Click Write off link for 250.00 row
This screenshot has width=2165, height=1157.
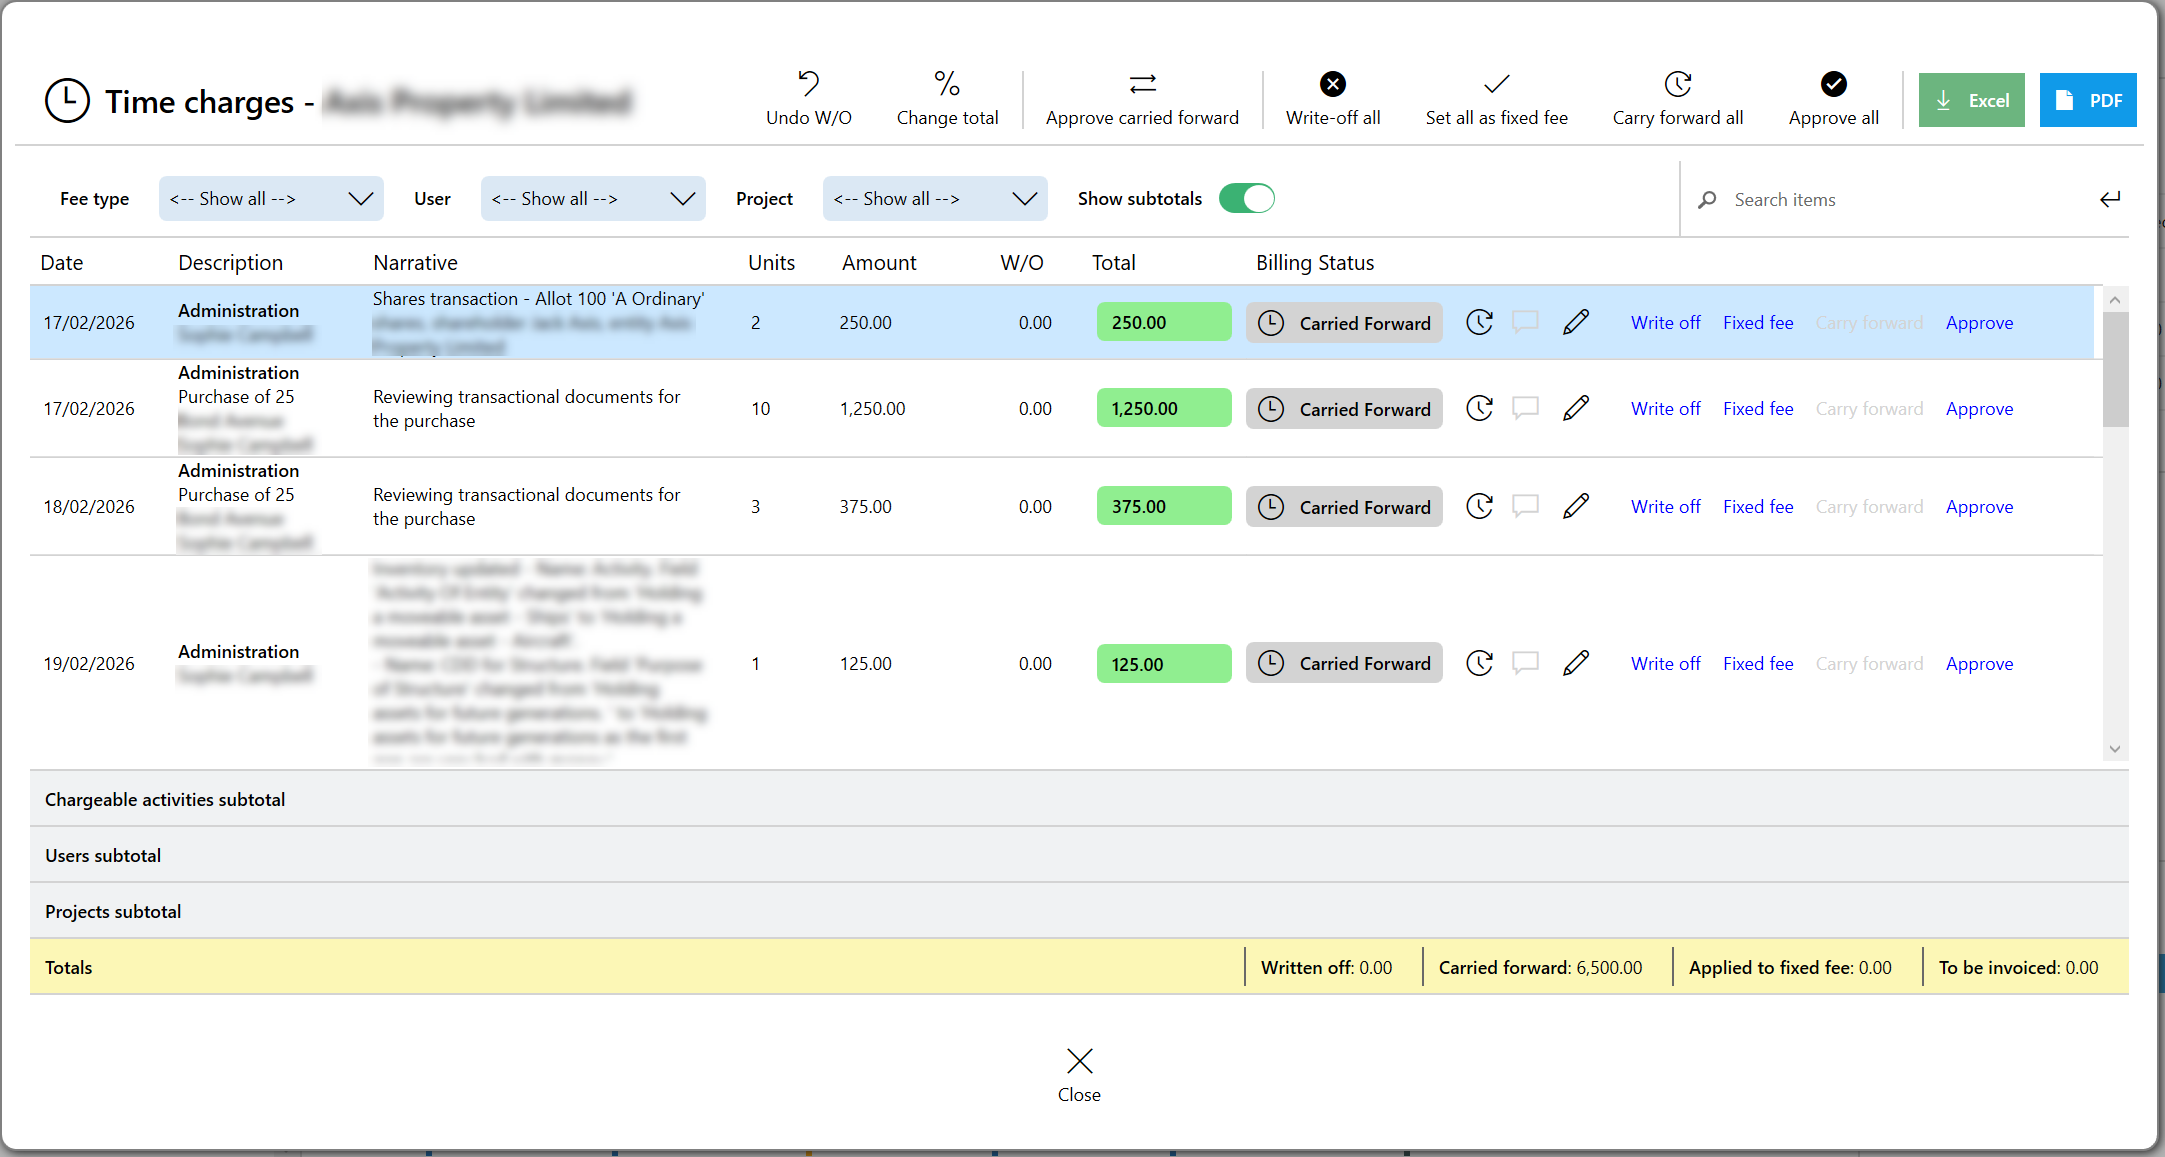pyautogui.click(x=1665, y=323)
